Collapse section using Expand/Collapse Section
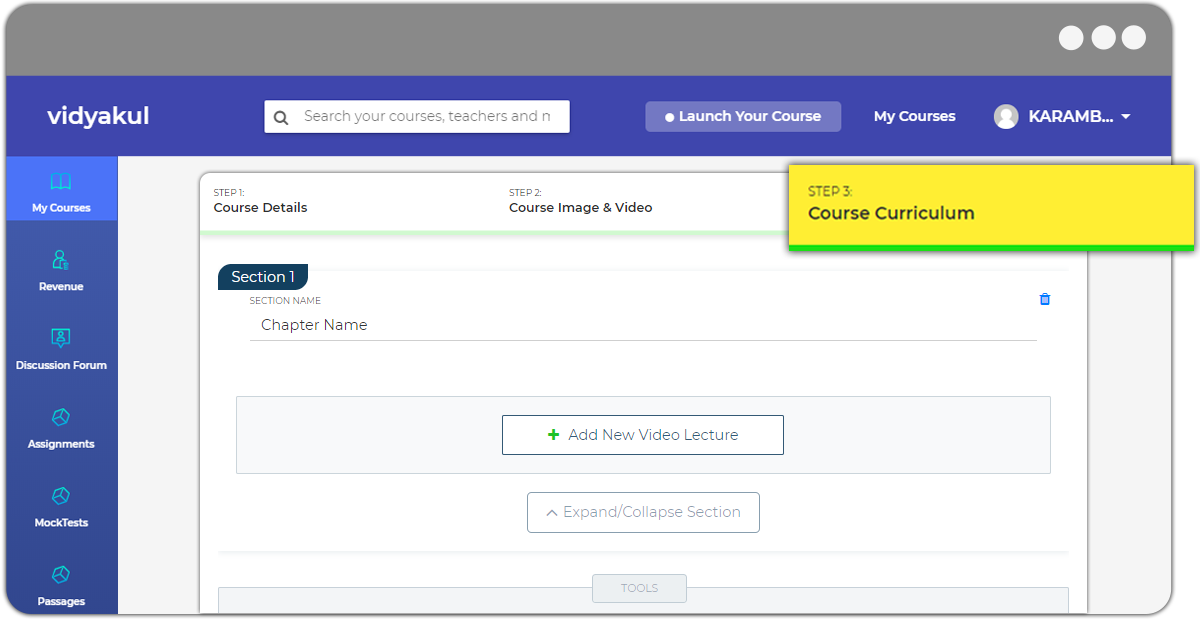 point(643,512)
